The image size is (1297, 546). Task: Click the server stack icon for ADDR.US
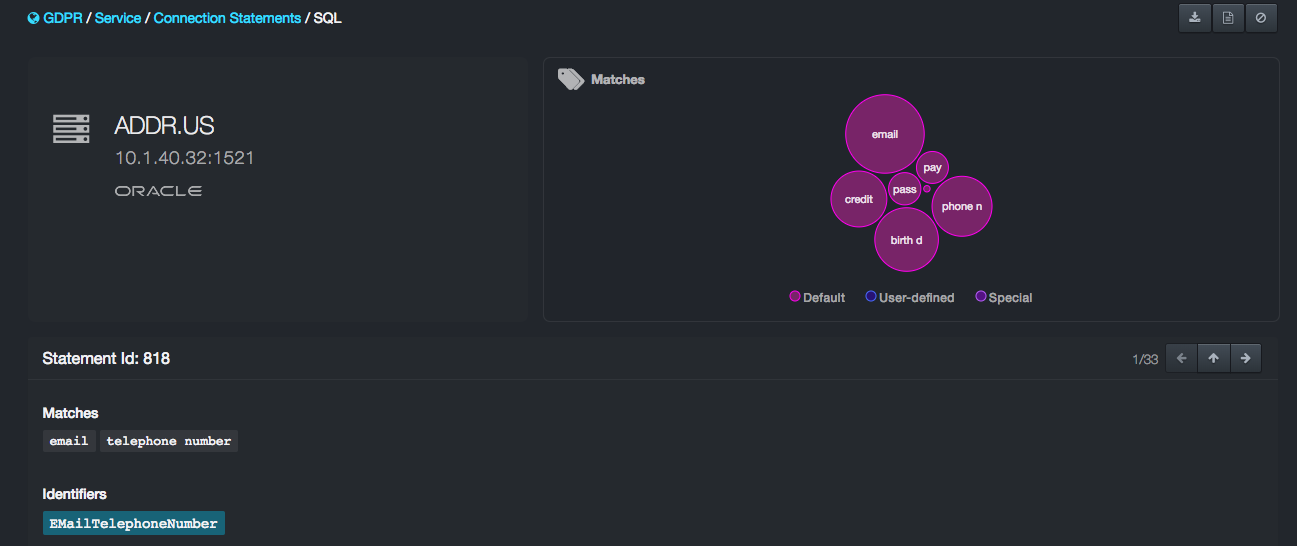71,129
